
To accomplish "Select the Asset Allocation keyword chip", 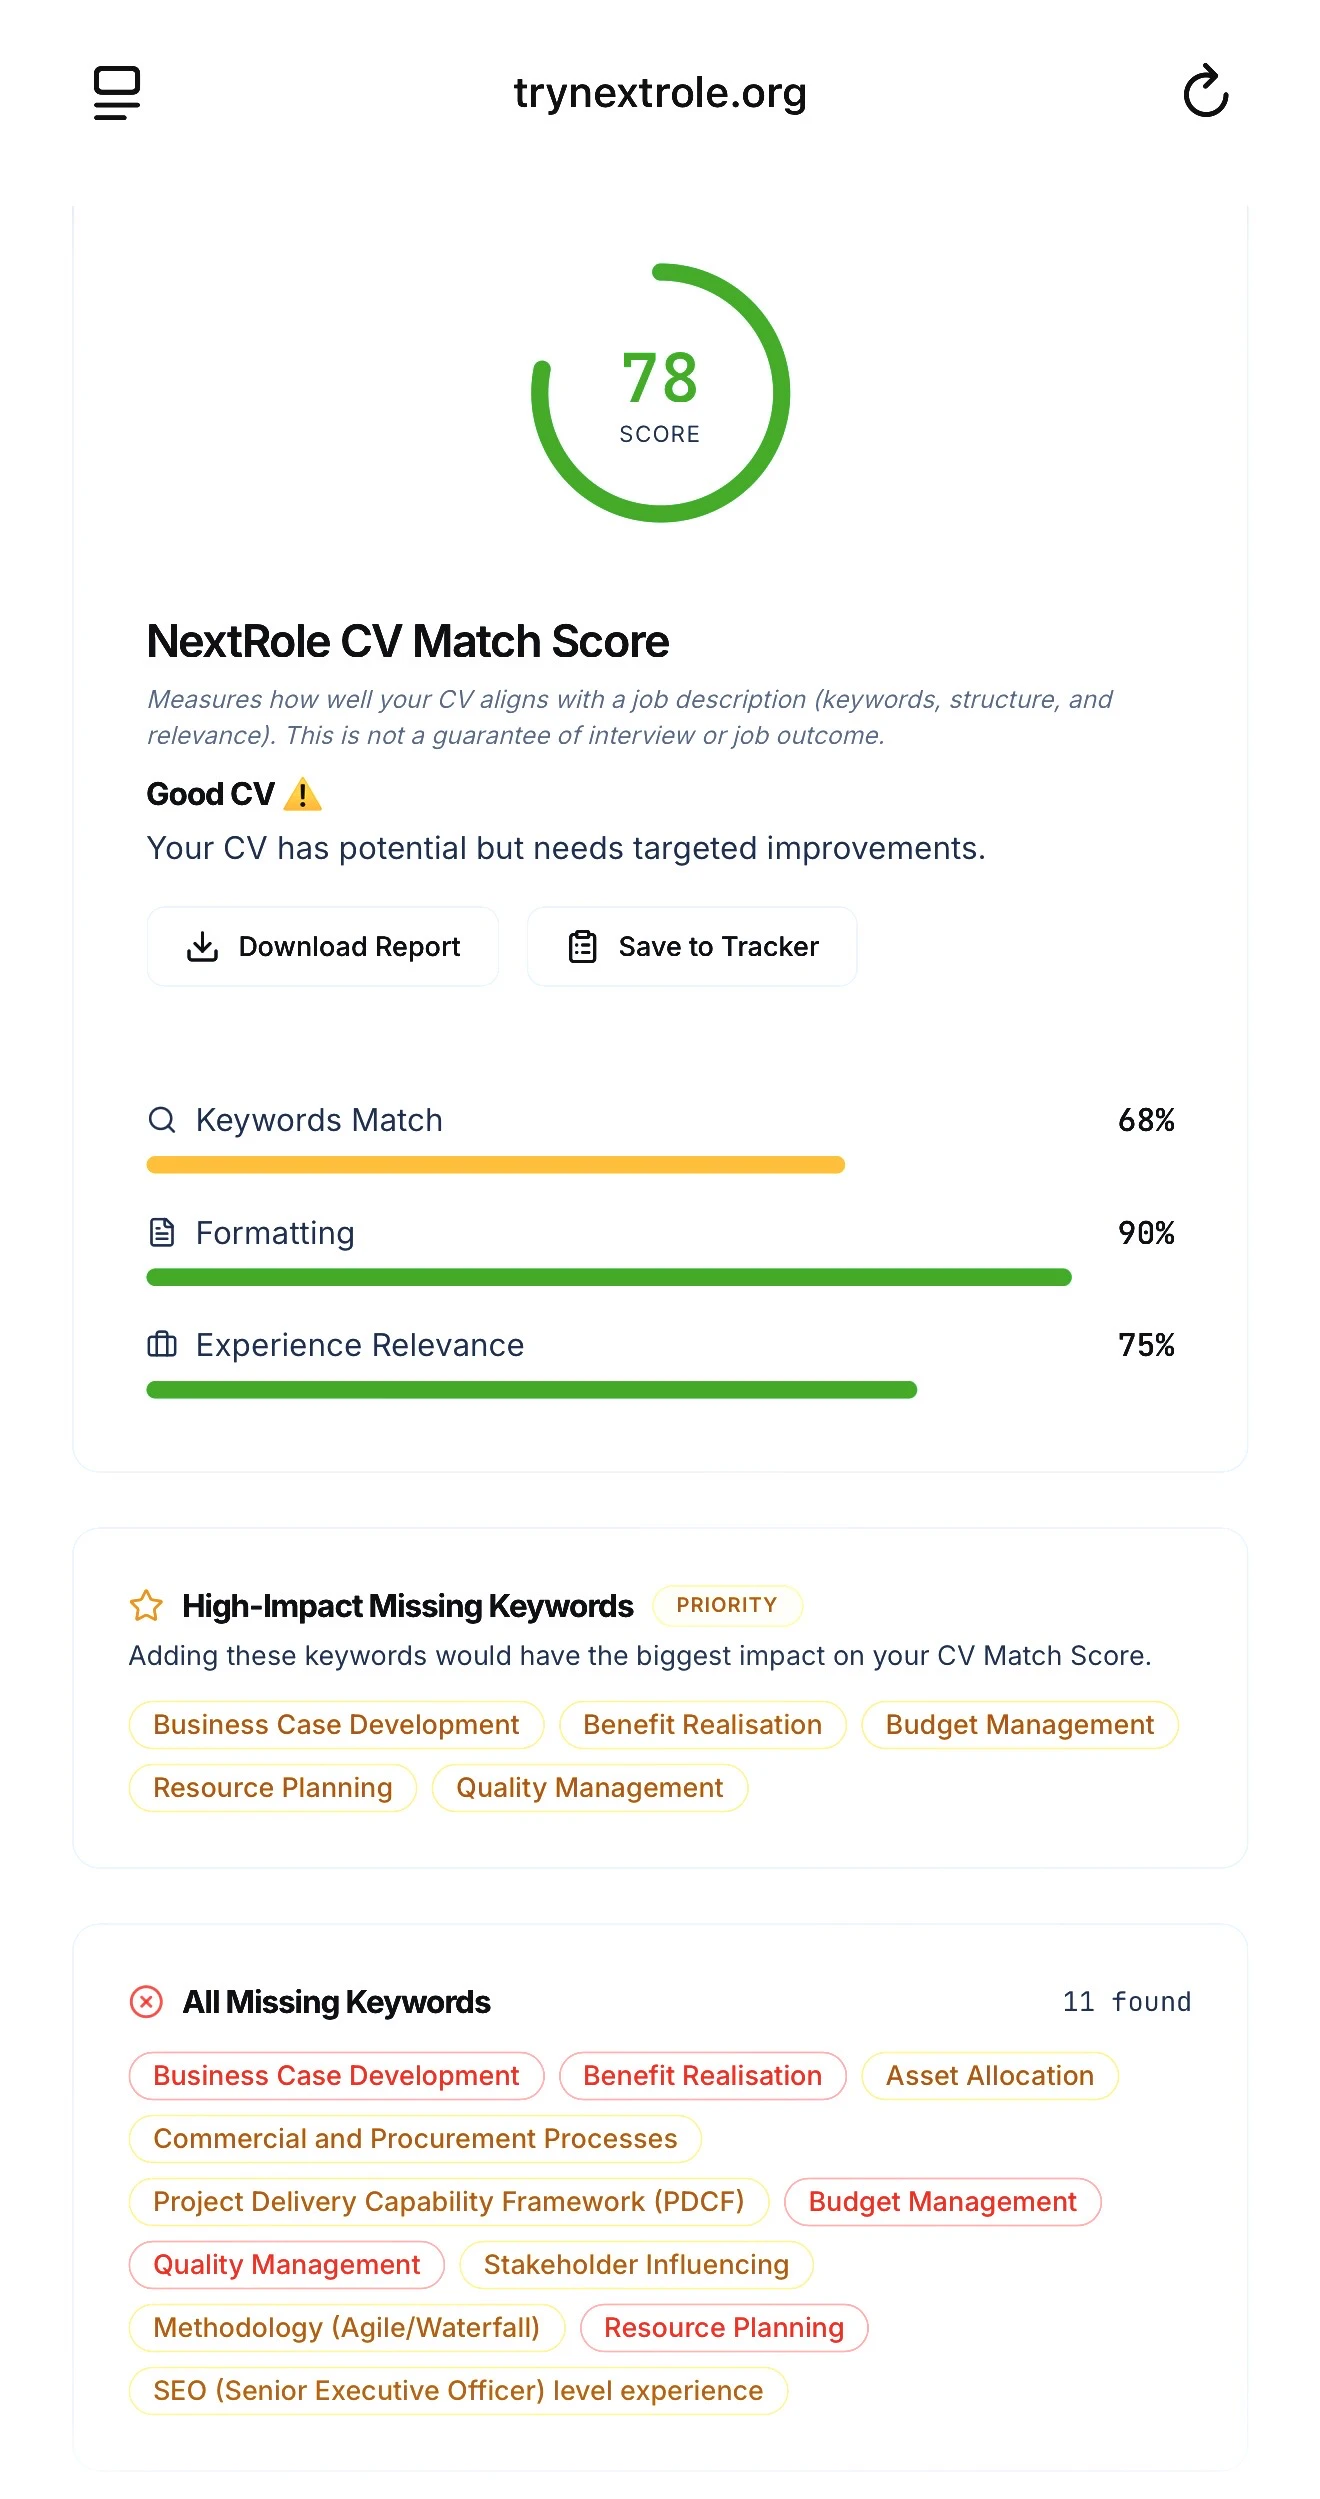I will [x=990, y=2076].
